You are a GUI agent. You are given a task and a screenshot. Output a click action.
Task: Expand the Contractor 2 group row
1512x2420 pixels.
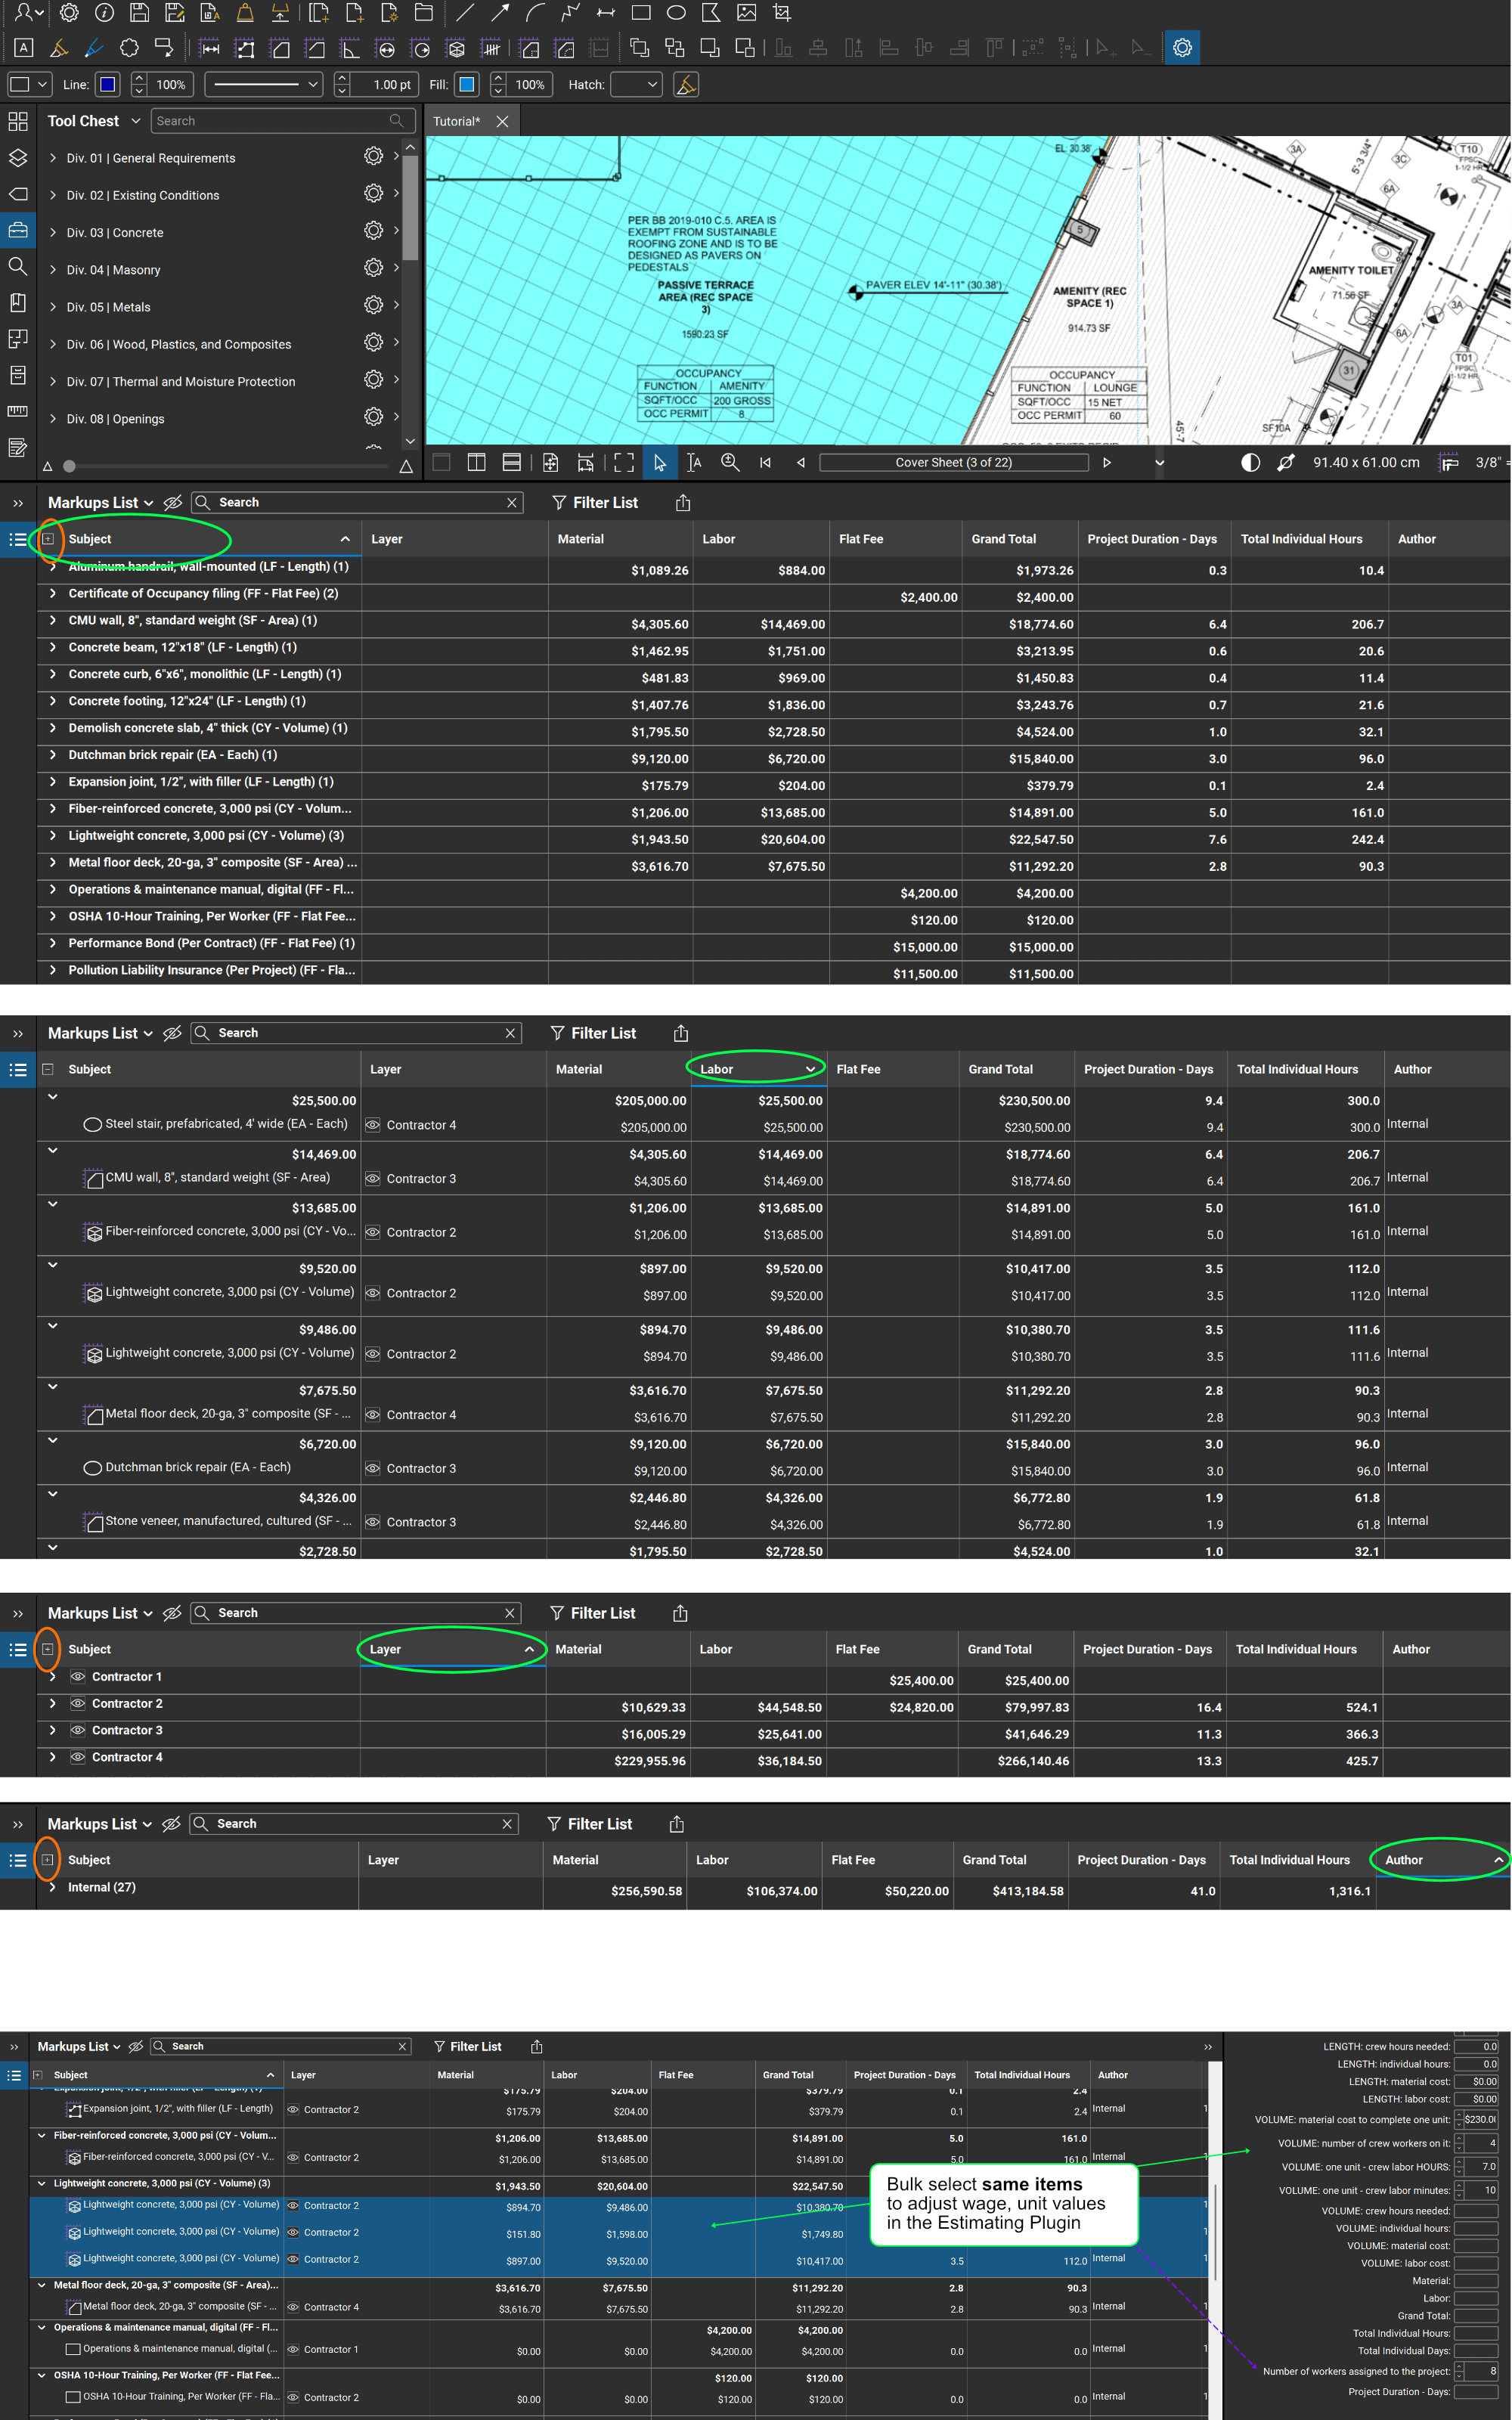tap(53, 1704)
